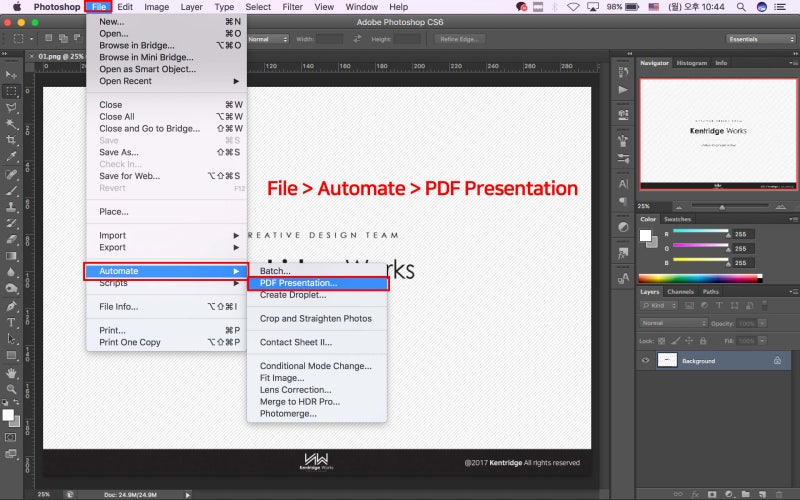The height and width of the screenshot is (500, 800).
Task: Toggle layer filtering on/off switch
Action: point(764,306)
